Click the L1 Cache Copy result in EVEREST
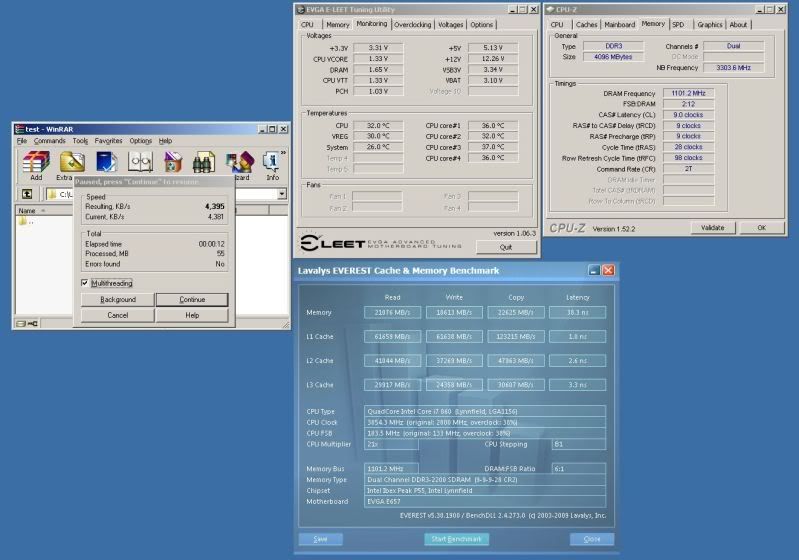Image resolution: width=799 pixels, height=560 pixels. [516, 336]
